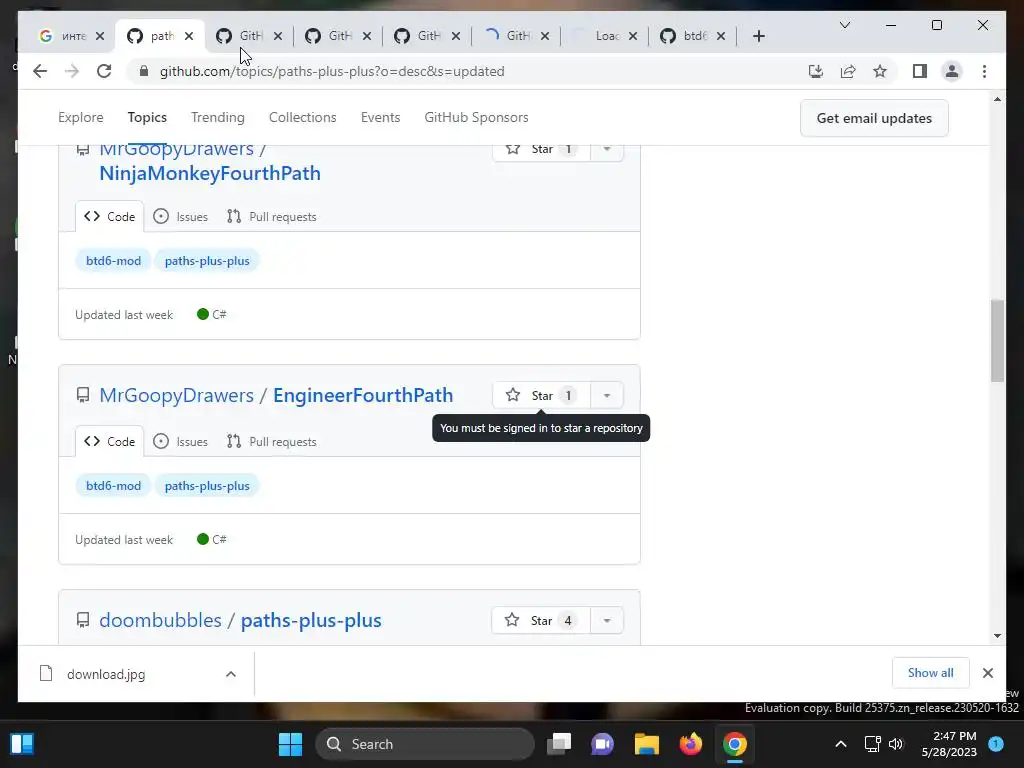
Task: Click paths-plus-plus tag under EngineerFourthPath
Action: [207, 486]
